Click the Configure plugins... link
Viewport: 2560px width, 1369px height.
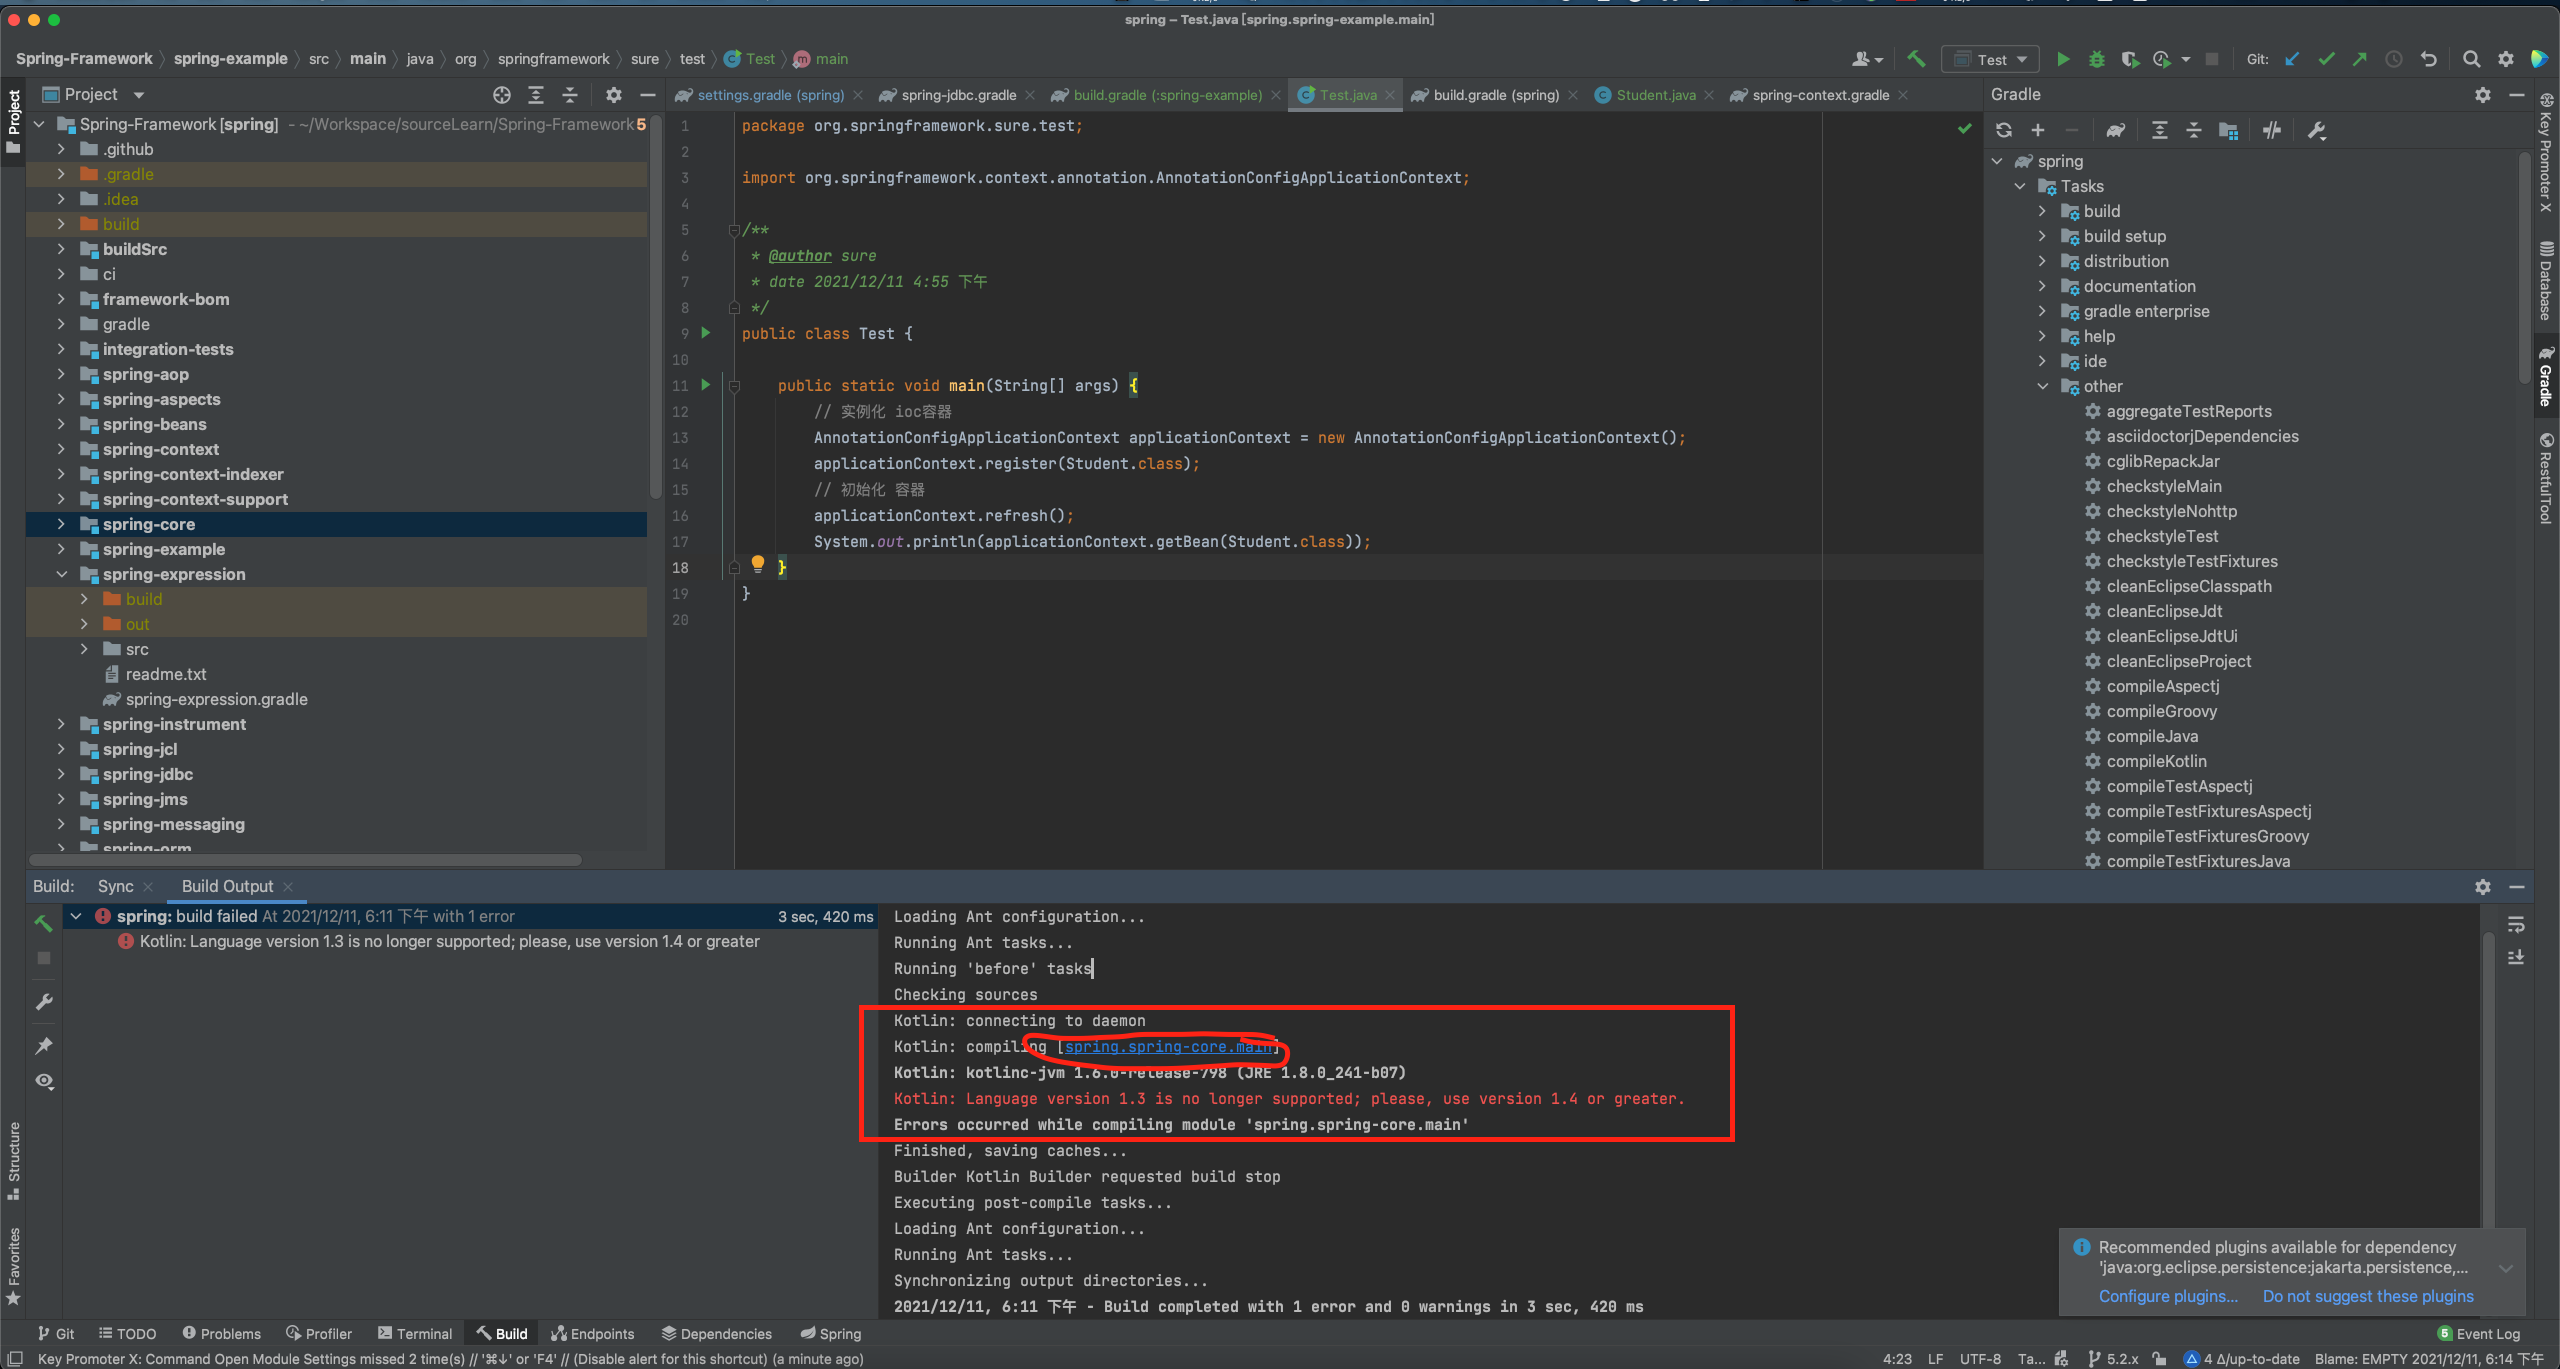coord(2168,1296)
